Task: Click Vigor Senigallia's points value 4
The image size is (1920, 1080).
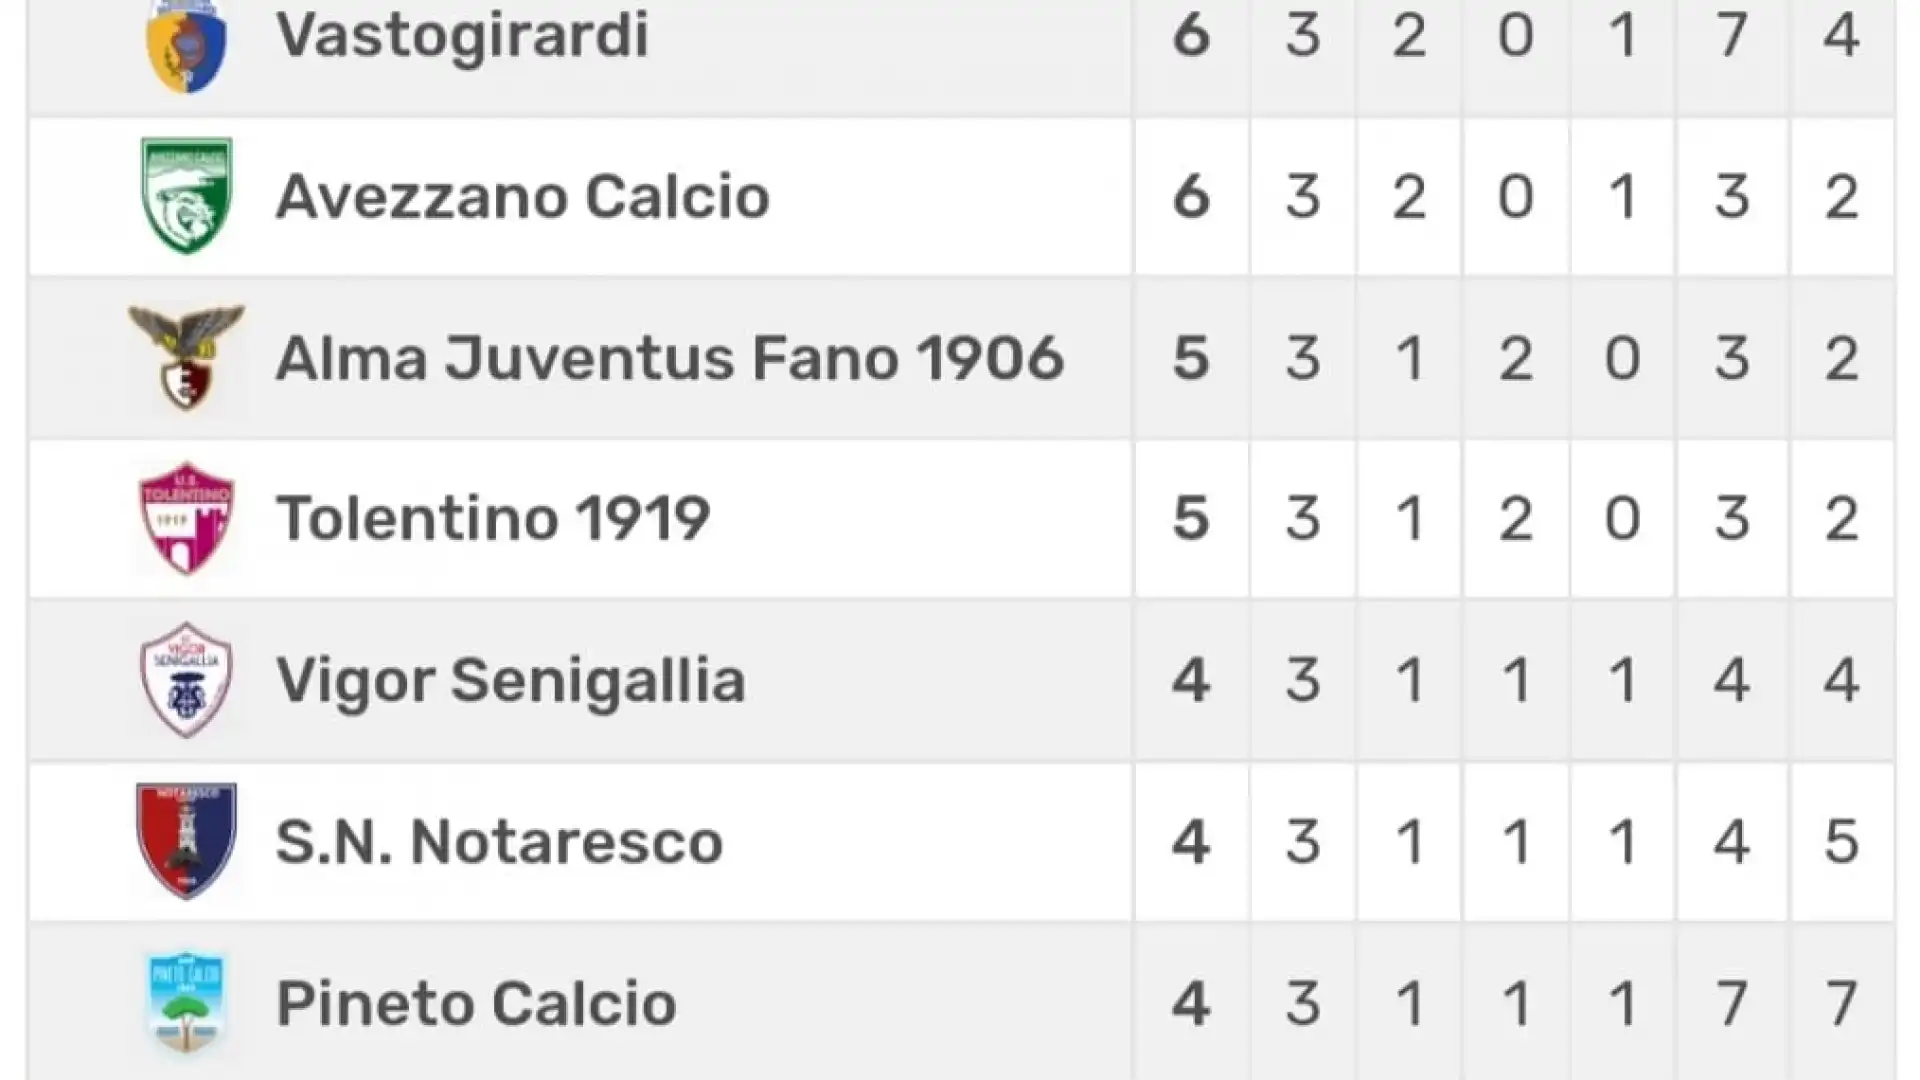Action: [x=1191, y=681]
